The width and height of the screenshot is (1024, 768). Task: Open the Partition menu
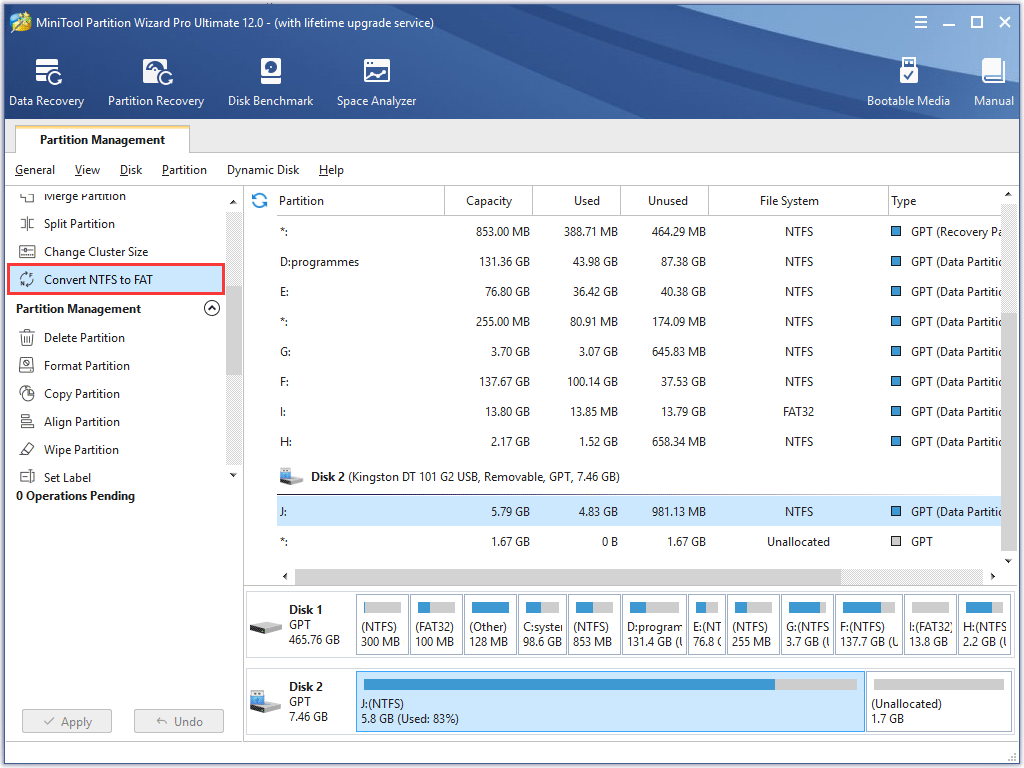[184, 170]
